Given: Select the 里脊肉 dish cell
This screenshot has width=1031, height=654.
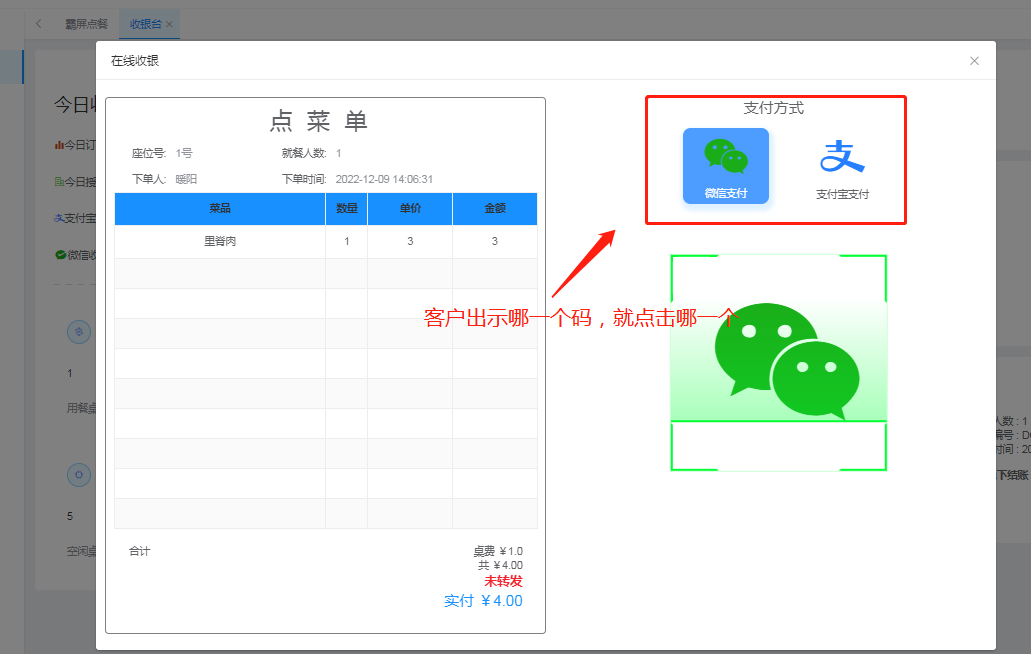Looking at the screenshot, I should click(x=220, y=241).
